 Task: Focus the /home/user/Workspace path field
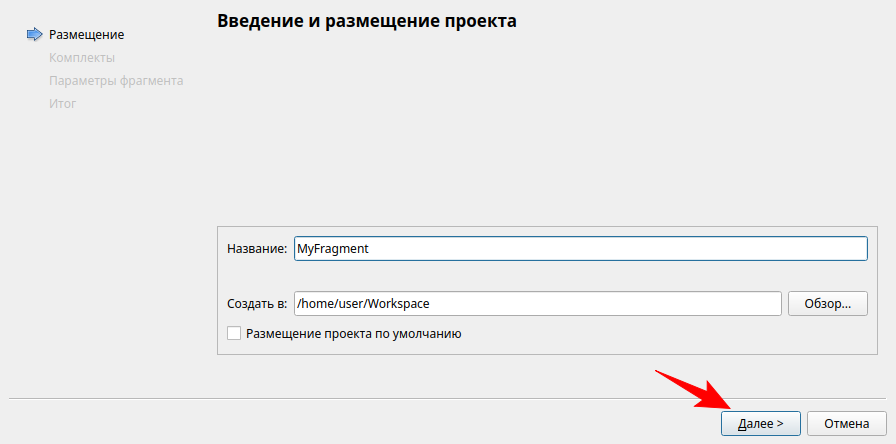(x=537, y=303)
